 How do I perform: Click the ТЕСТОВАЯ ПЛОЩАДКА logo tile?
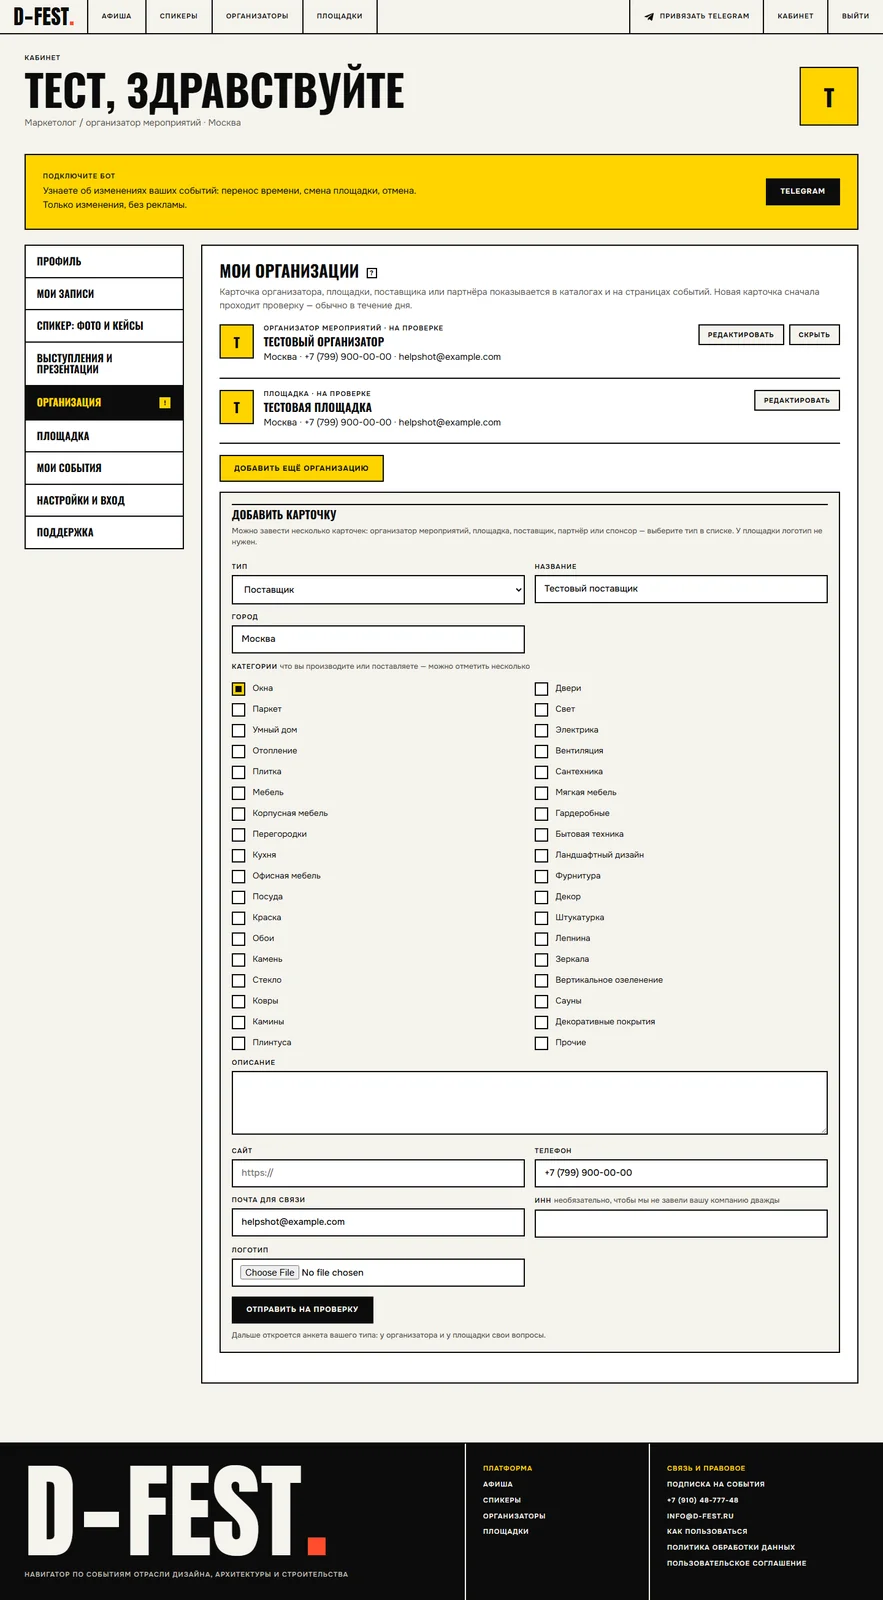point(236,407)
